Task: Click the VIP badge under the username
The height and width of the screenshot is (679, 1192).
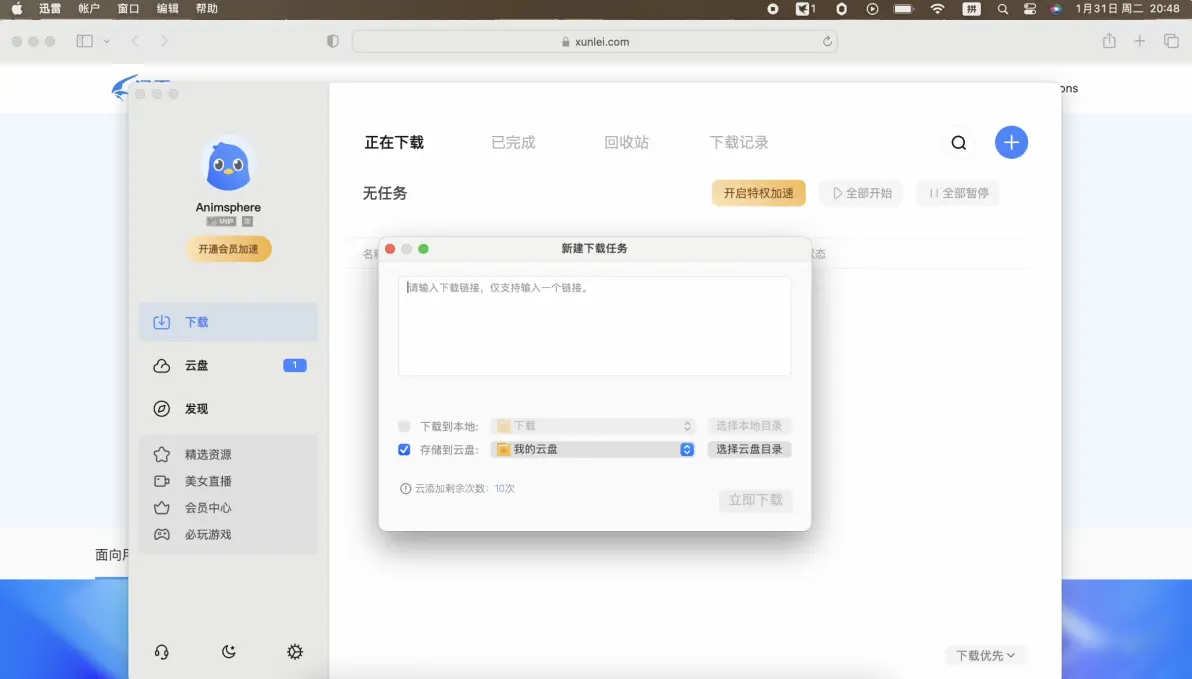Action: (221, 221)
